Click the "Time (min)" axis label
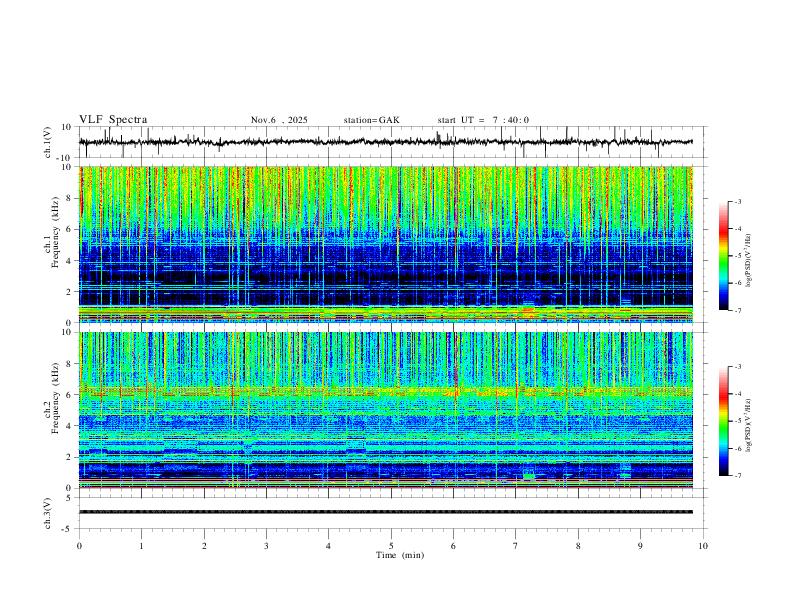Viewport: 792px width, 612px height. click(400, 555)
